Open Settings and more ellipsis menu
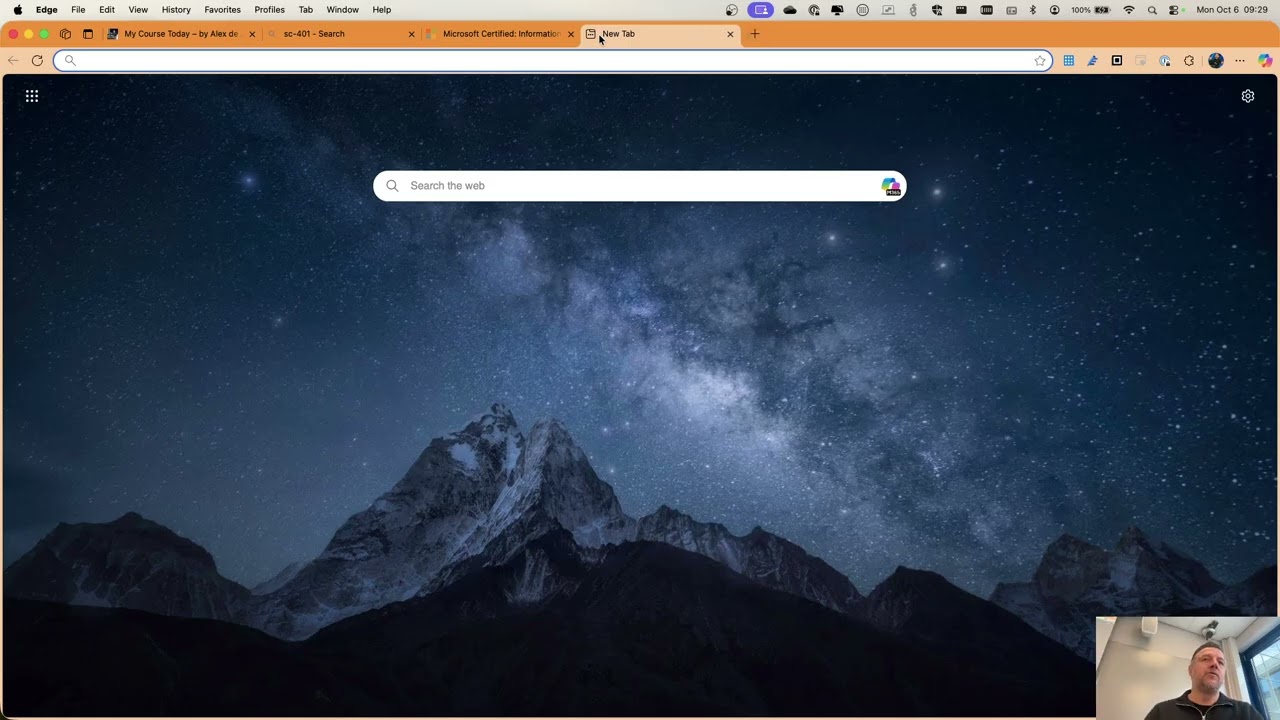The height and width of the screenshot is (720, 1280). point(1240,61)
